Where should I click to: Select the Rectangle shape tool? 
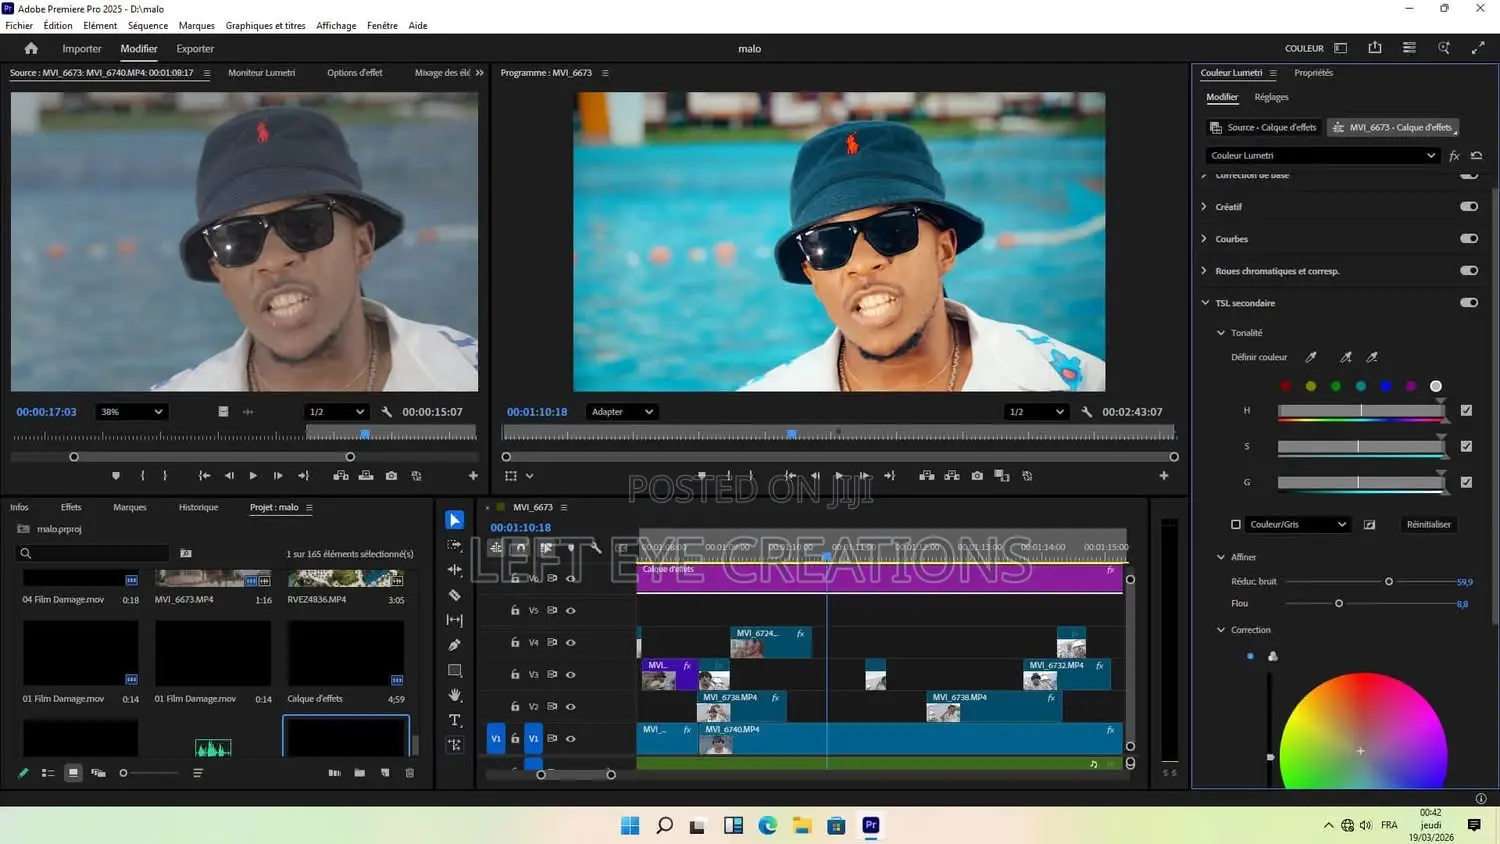tap(455, 670)
